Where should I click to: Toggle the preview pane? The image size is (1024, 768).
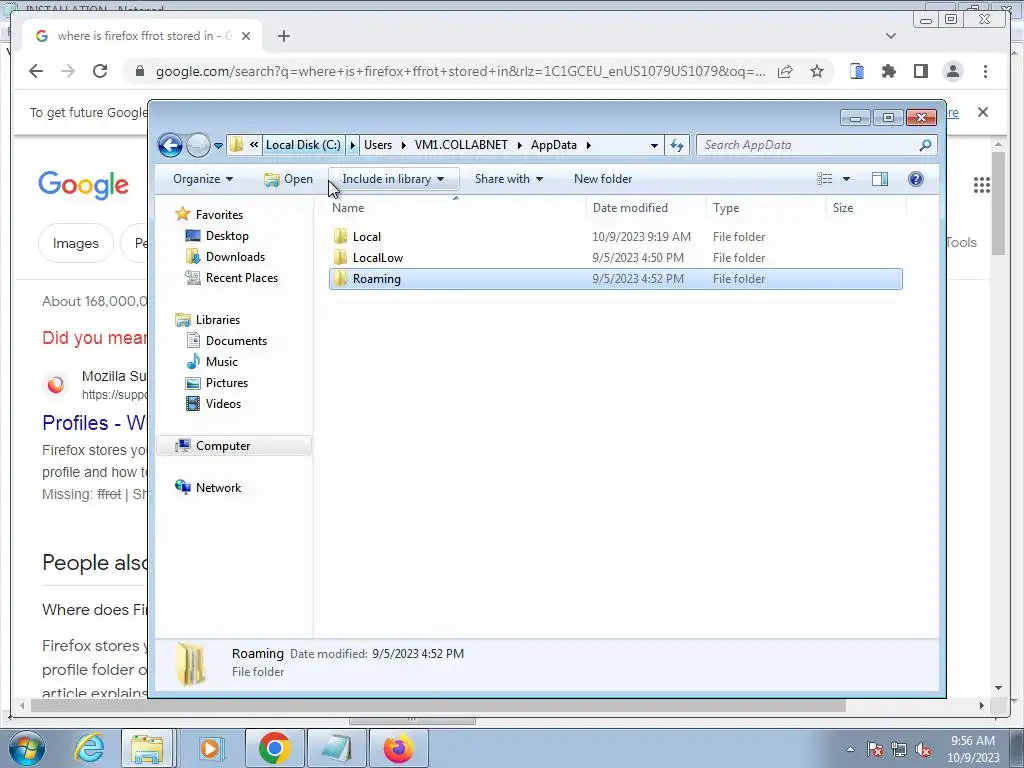[880, 179]
